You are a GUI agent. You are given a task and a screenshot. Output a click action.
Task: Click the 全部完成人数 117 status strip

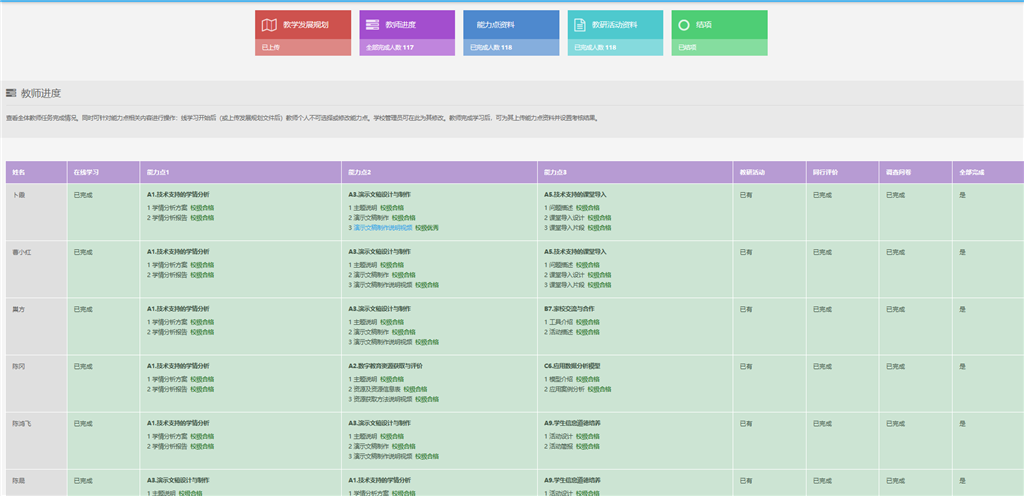[x=407, y=48]
